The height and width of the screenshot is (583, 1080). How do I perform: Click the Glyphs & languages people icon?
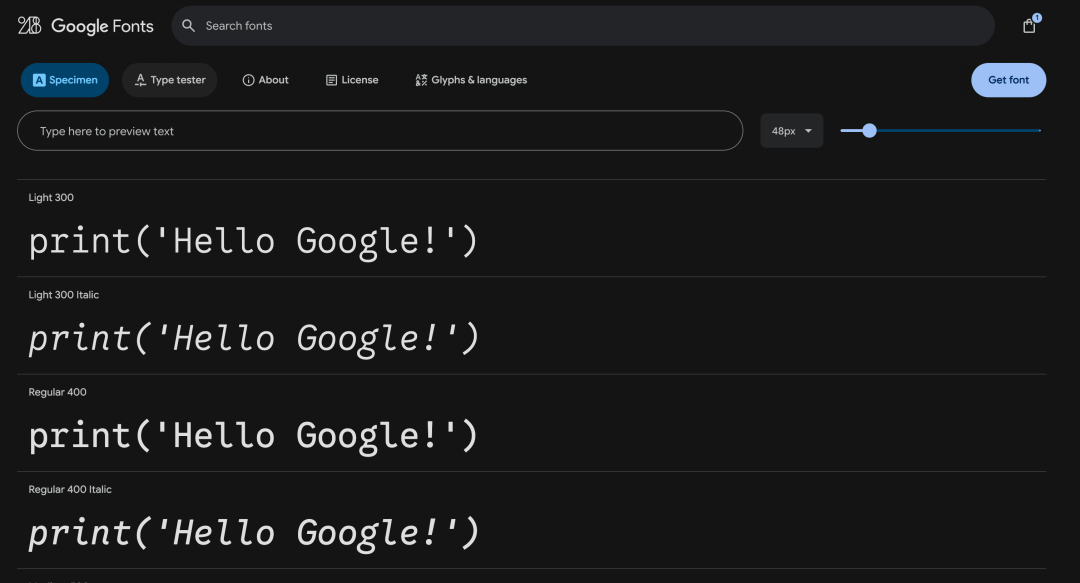click(x=421, y=80)
